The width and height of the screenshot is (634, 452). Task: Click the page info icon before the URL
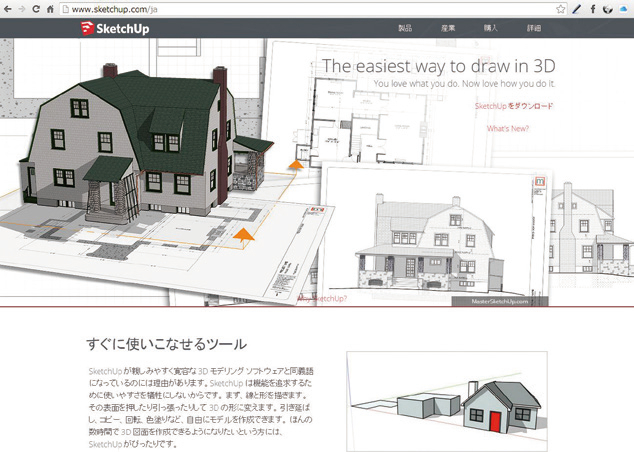point(66,9)
